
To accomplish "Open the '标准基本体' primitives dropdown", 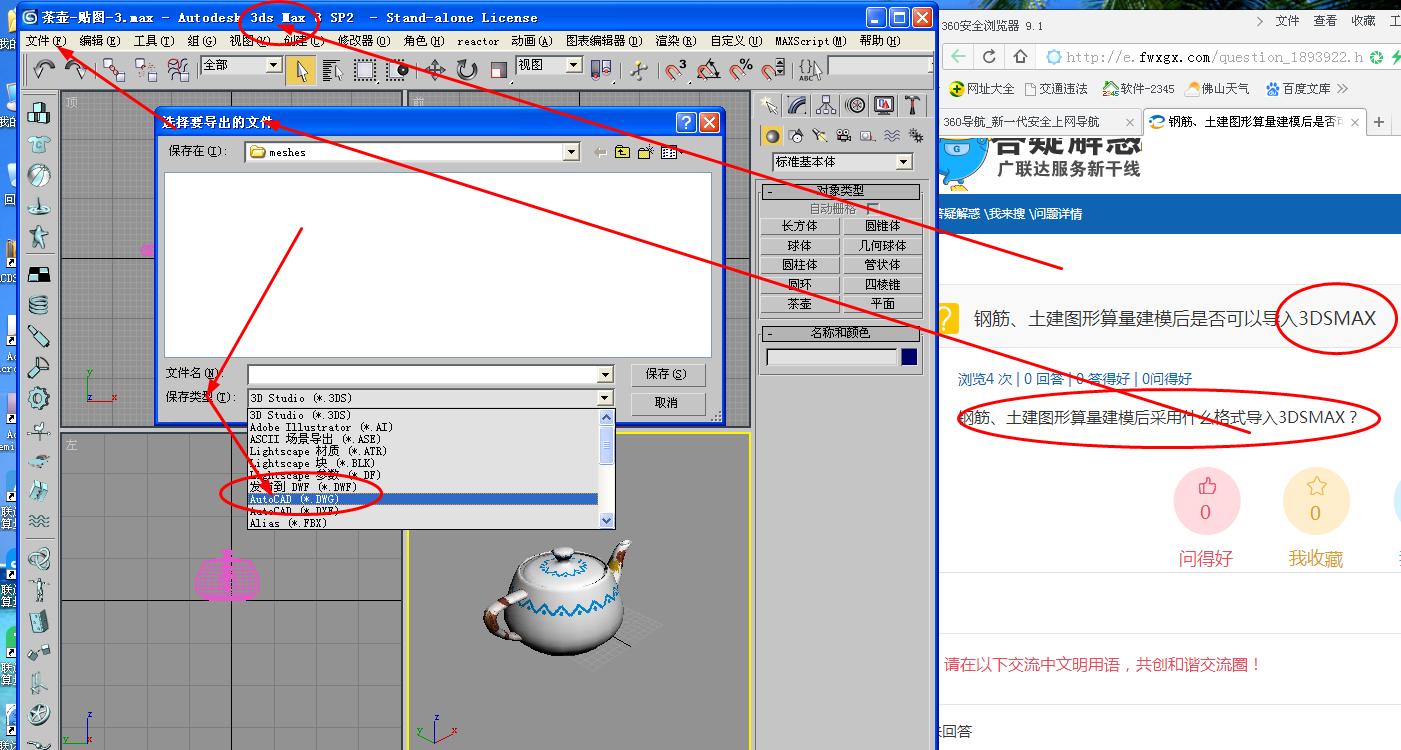I will coord(842,162).
